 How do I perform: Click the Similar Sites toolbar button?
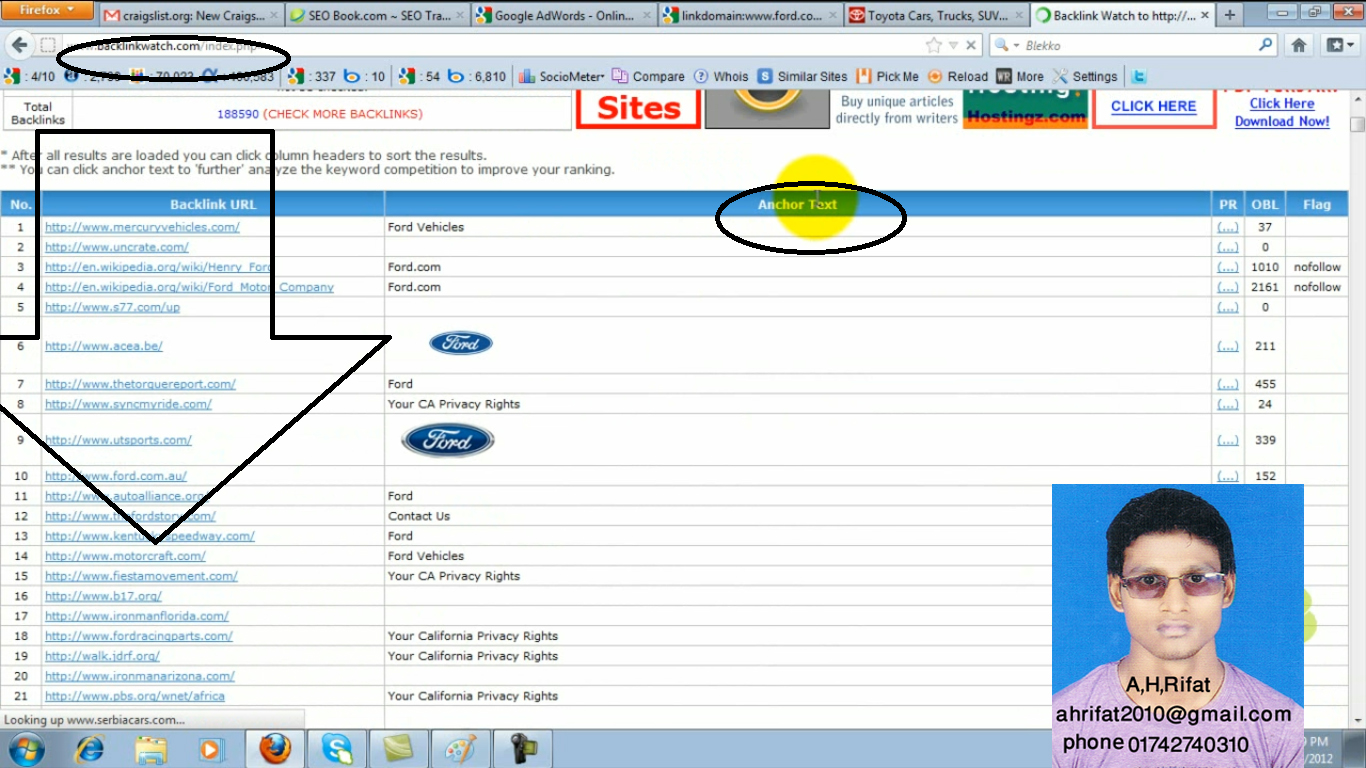pos(803,76)
